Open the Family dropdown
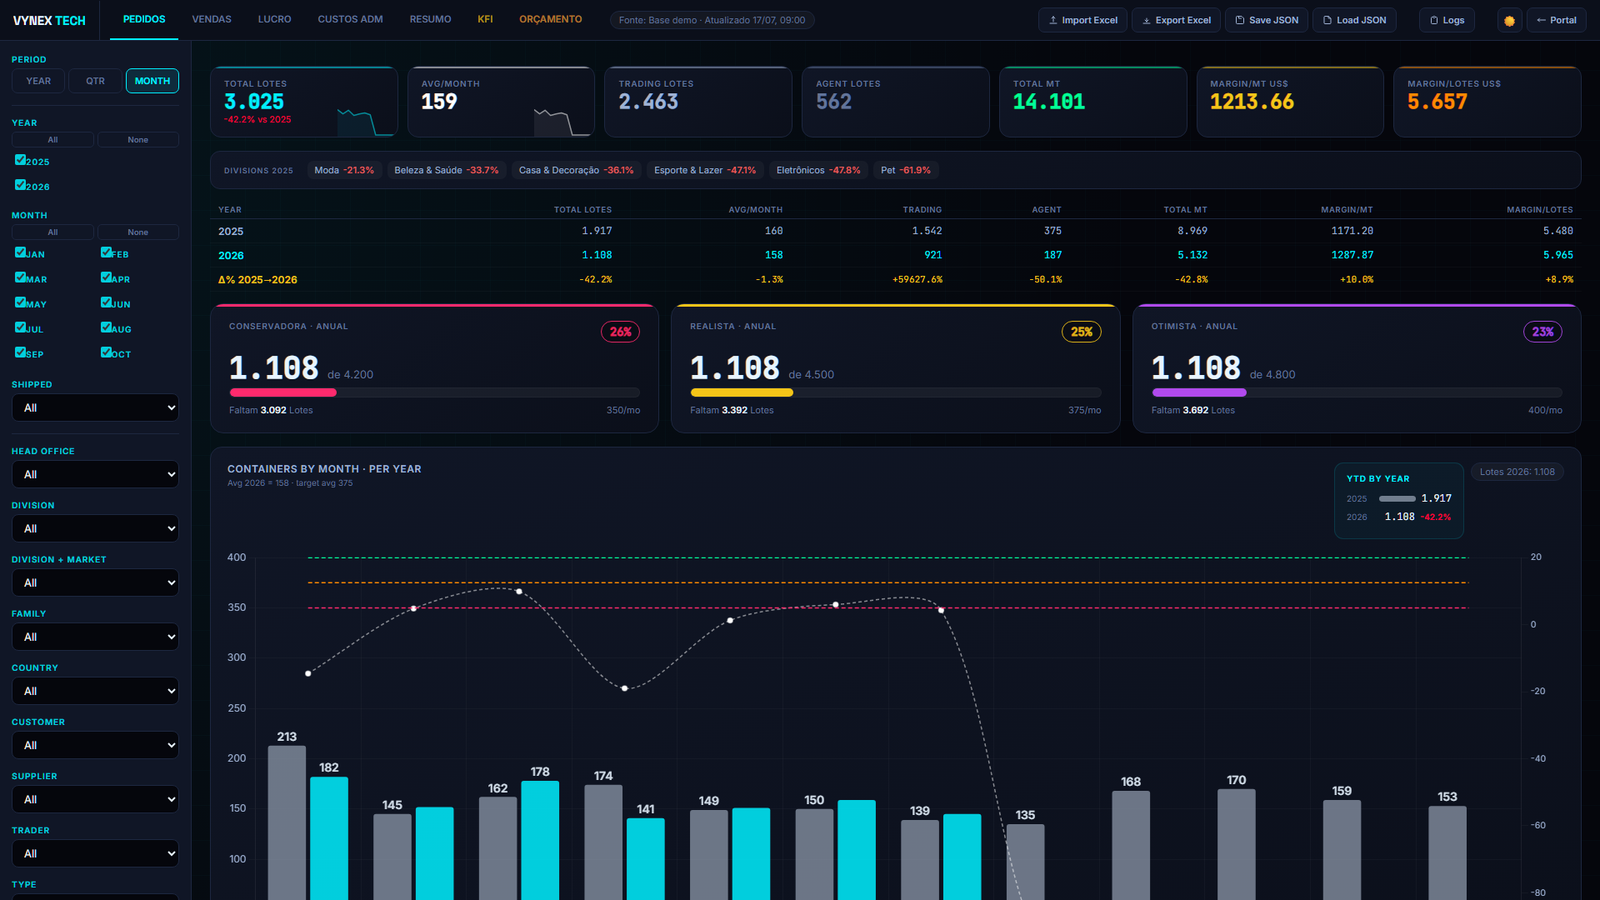The width and height of the screenshot is (1600, 900). coord(95,637)
